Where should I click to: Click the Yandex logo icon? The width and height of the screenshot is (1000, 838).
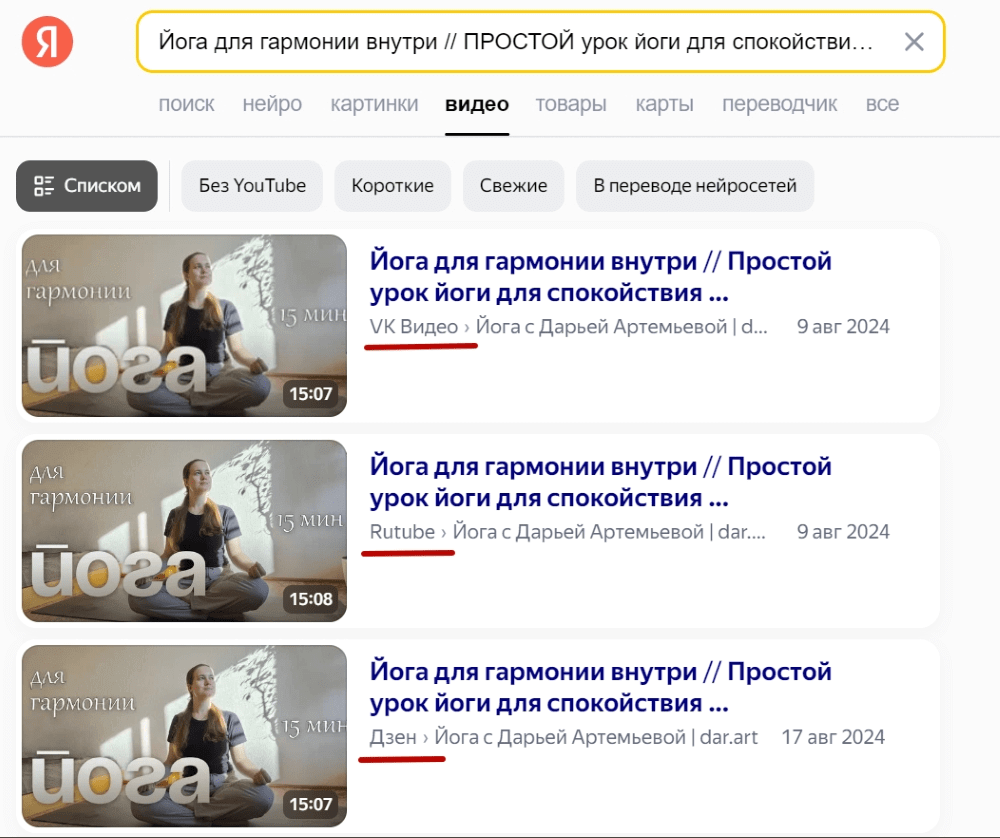pyautogui.click(x=47, y=41)
